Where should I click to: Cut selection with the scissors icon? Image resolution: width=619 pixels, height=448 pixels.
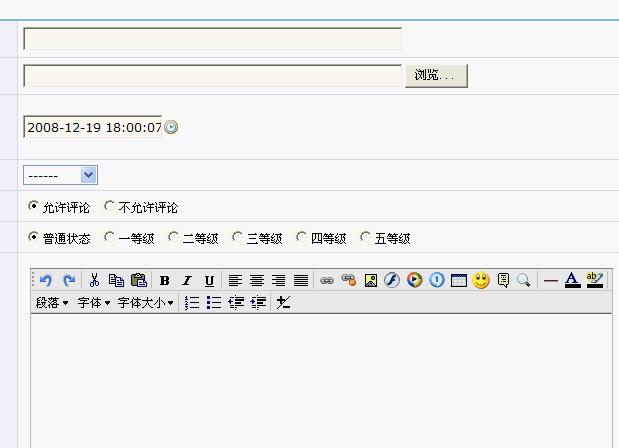click(x=94, y=280)
